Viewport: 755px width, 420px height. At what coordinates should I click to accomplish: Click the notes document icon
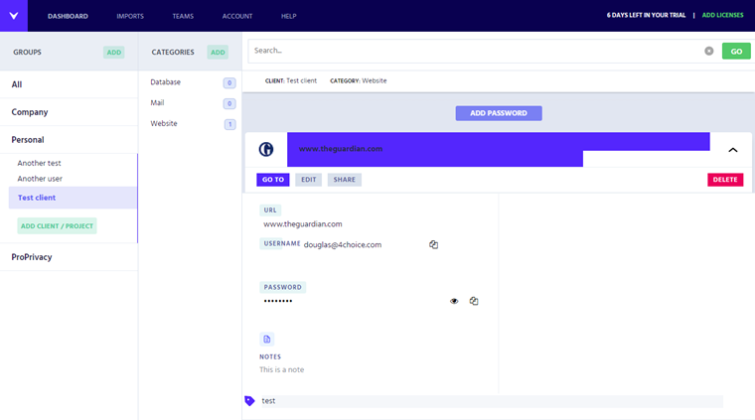click(x=267, y=339)
